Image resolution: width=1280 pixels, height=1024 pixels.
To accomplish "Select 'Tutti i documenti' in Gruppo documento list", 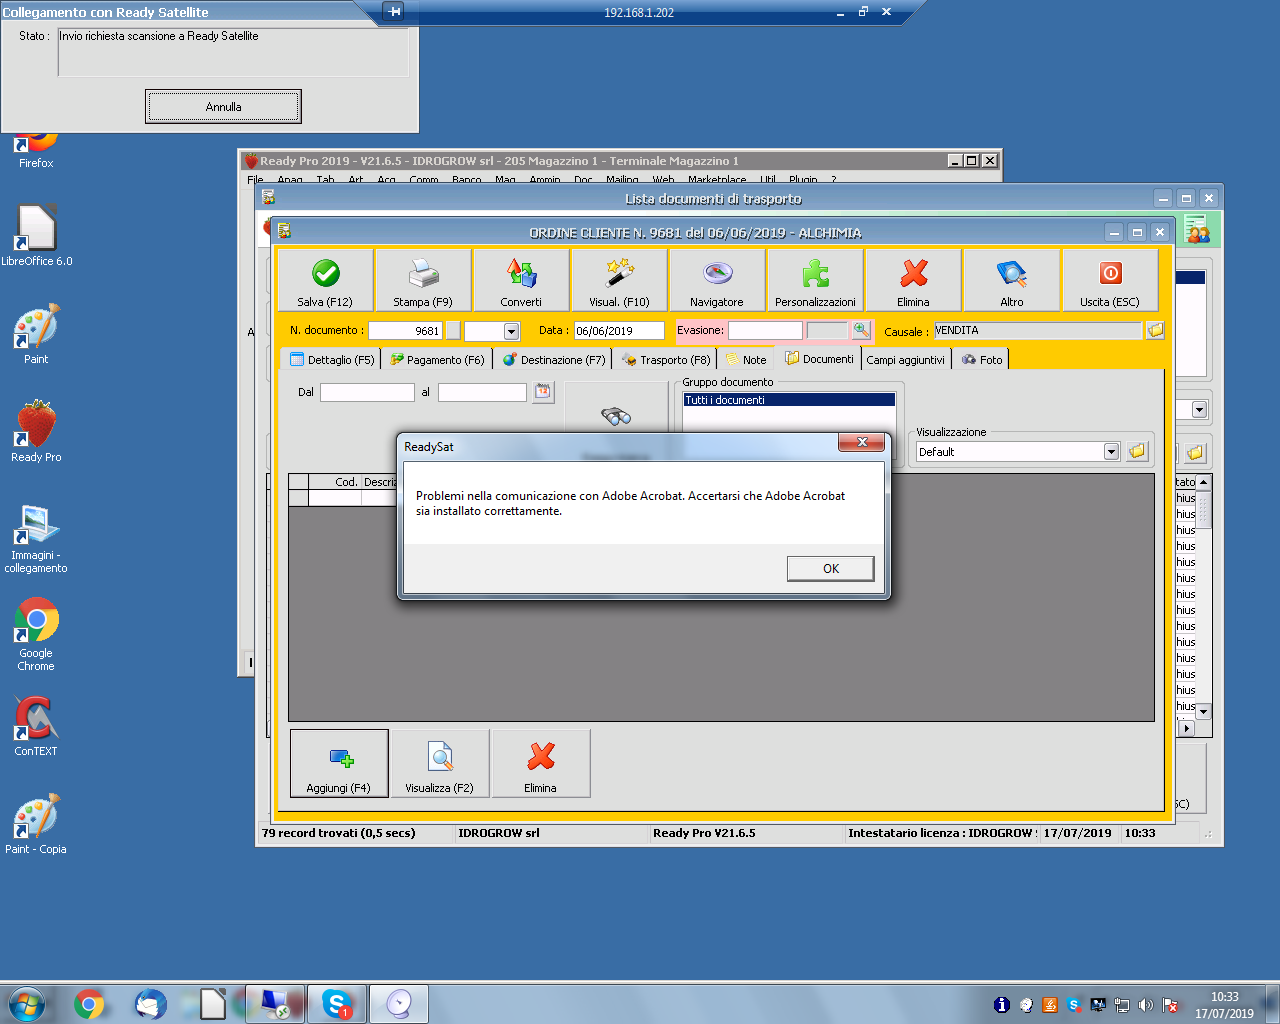I will point(789,400).
